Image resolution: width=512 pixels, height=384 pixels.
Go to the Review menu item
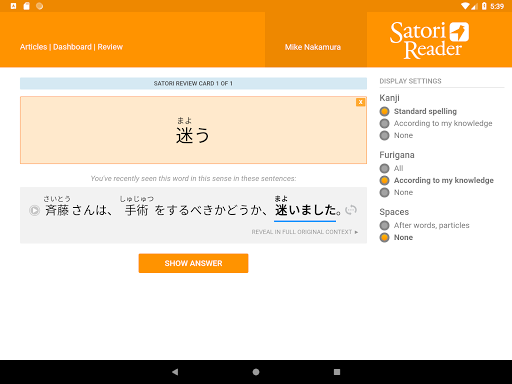click(x=110, y=47)
